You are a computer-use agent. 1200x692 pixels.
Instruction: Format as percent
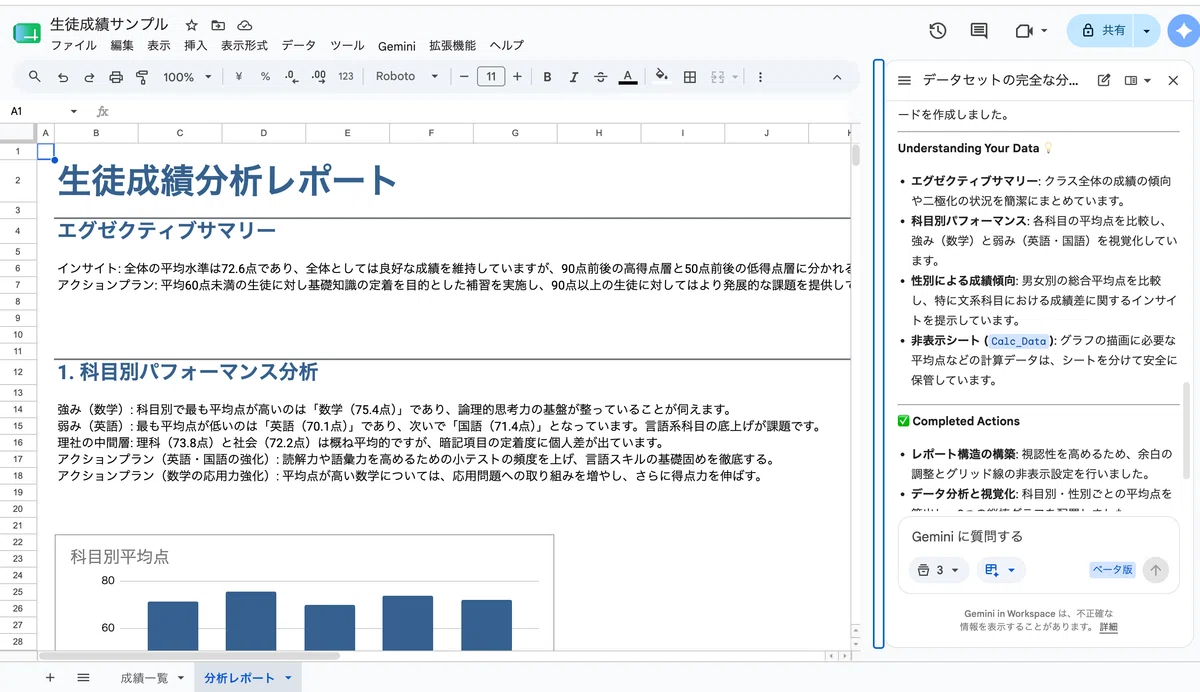point(265,77)
